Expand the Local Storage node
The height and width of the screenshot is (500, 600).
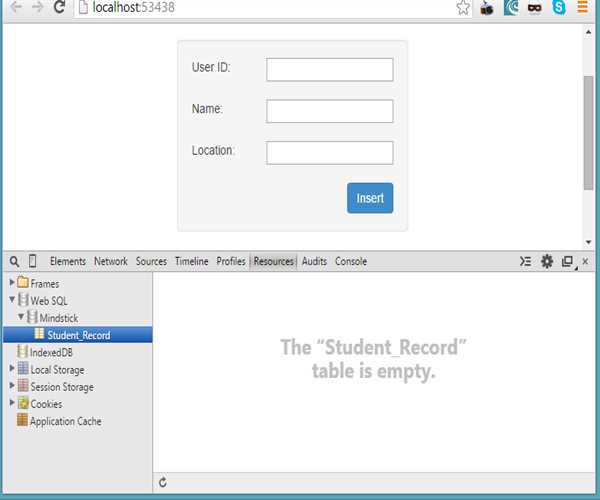pyautogui.click(x=12, y=369)
